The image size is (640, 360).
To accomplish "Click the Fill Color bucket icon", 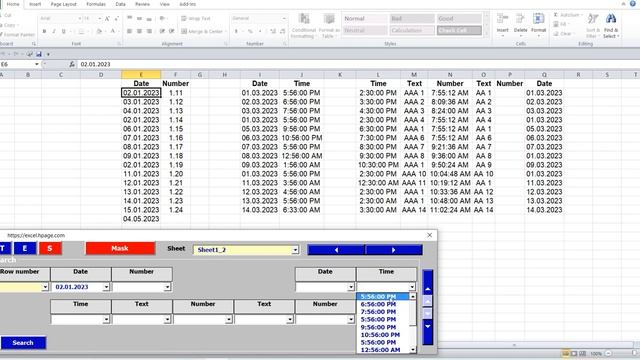I will coord(99,31).
